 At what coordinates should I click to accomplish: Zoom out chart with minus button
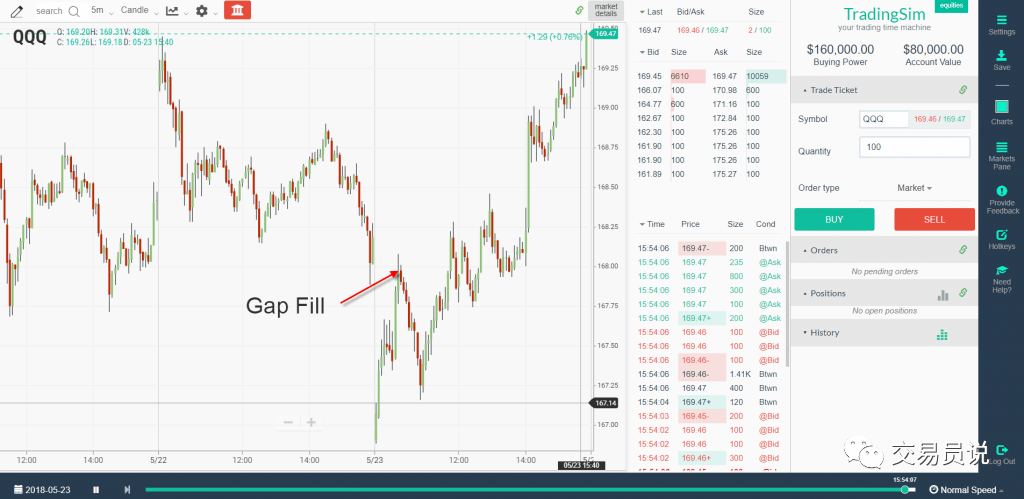288,422
